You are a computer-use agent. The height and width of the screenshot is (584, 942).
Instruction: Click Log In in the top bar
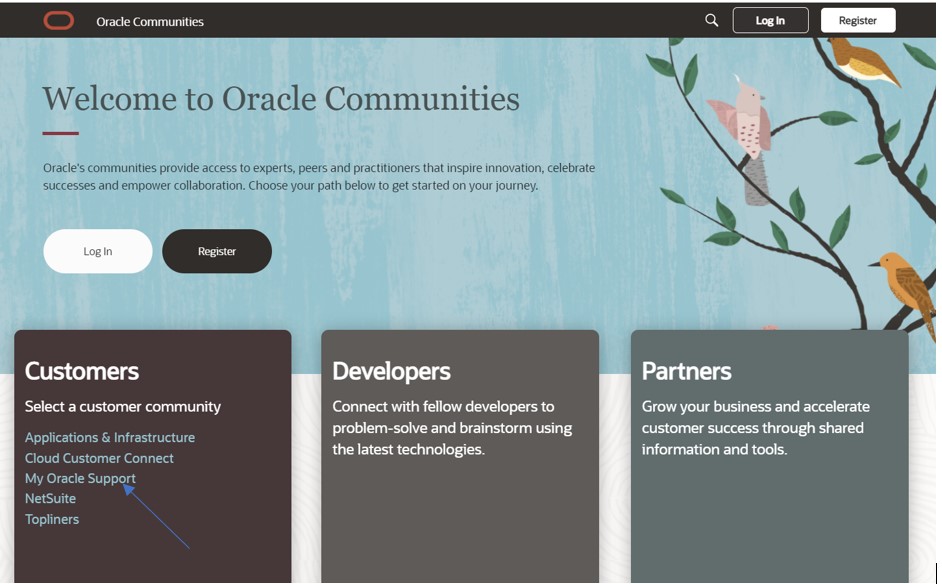click(x=770, y=20)
